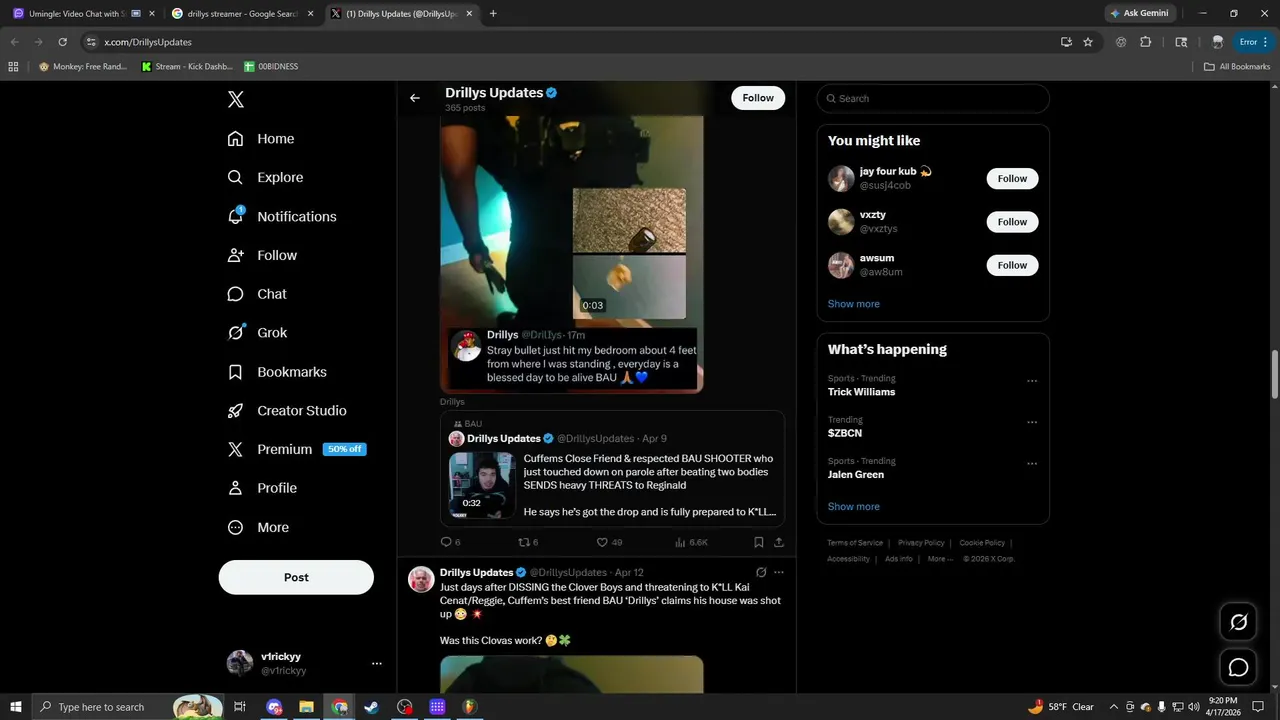Click the Premium X icon in sidebar
Screen dimensions: 1280x720
[236, 450]
